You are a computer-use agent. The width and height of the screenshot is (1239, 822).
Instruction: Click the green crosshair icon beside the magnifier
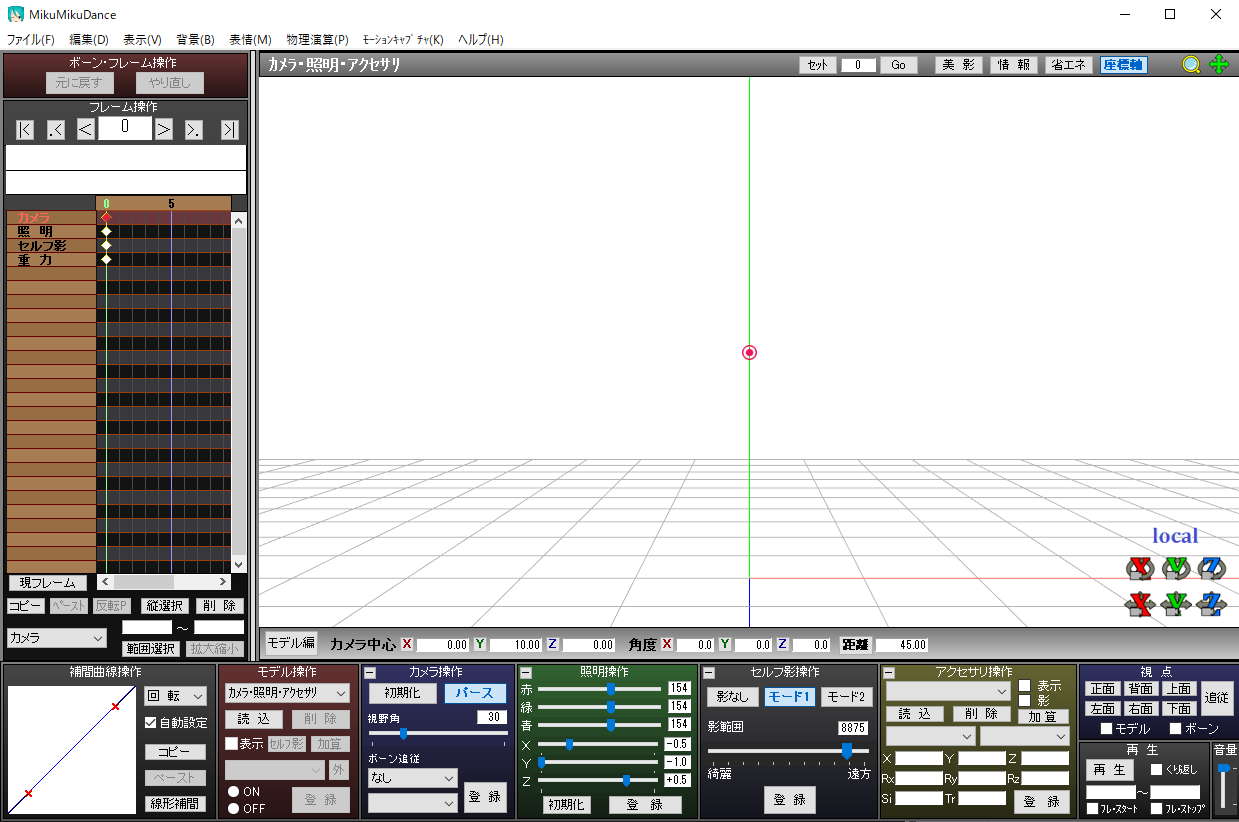coord(1218,64)
